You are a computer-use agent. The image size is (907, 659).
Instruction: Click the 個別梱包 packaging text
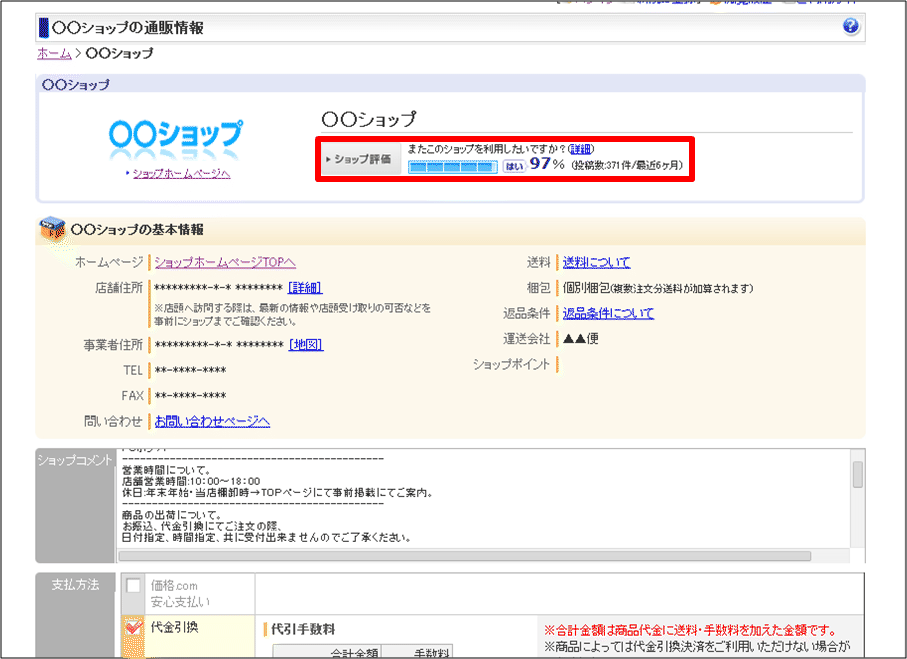pyautogui.click(x=586, y=288)
